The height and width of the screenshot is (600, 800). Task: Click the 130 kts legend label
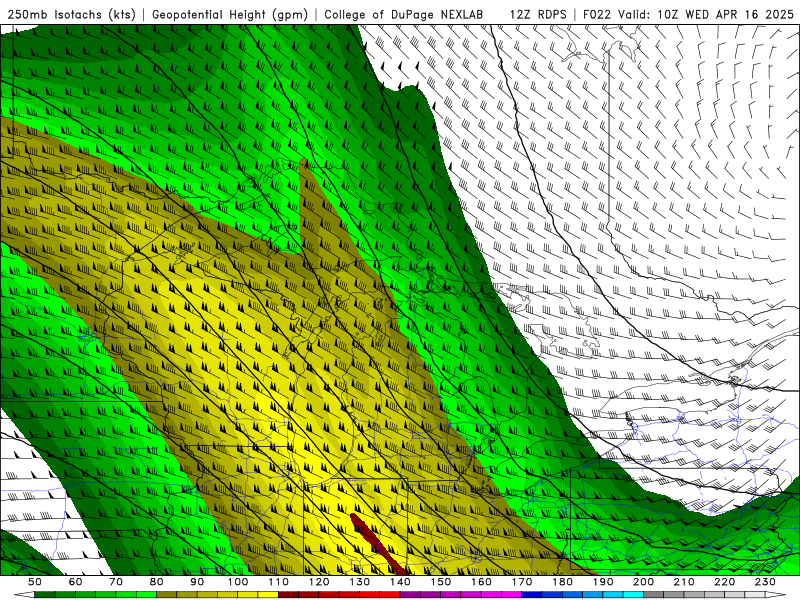pos(360,582)
